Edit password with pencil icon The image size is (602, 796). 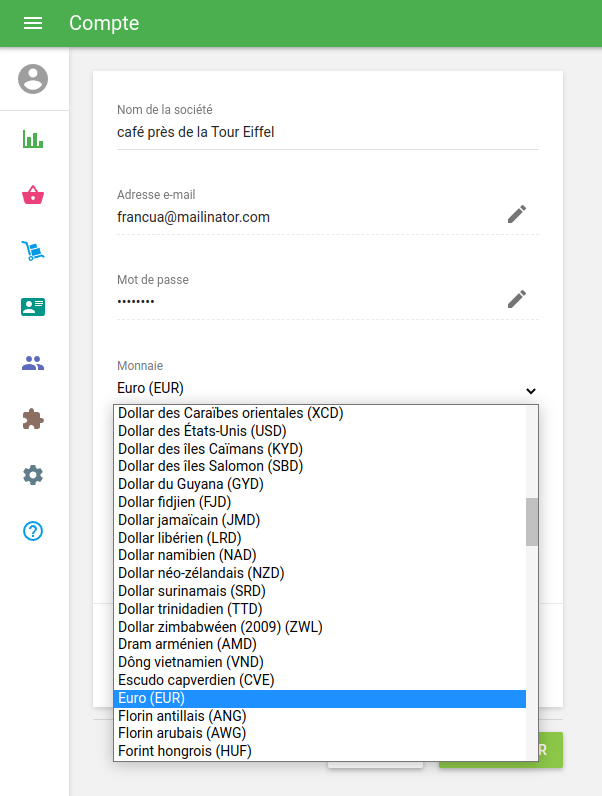[516, 299]
